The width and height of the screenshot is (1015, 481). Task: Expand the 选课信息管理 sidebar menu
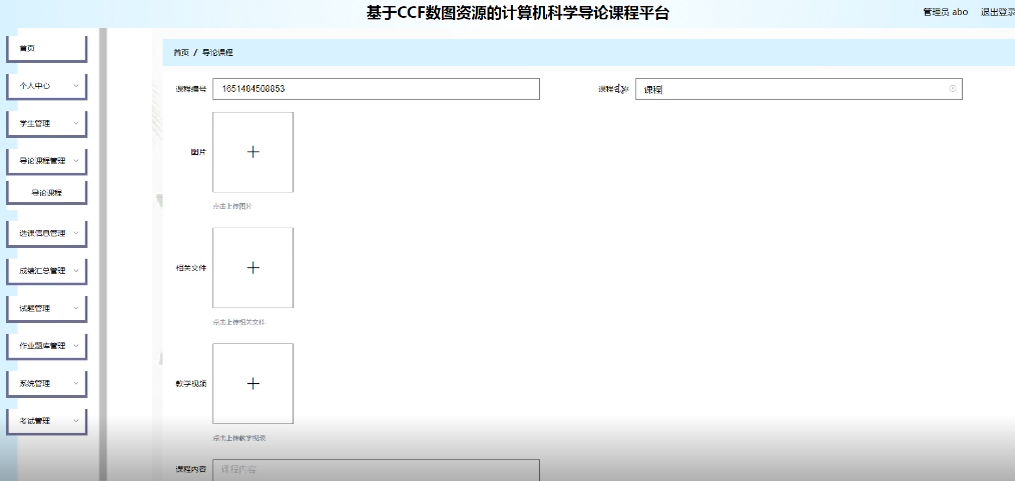coord(47,234)
